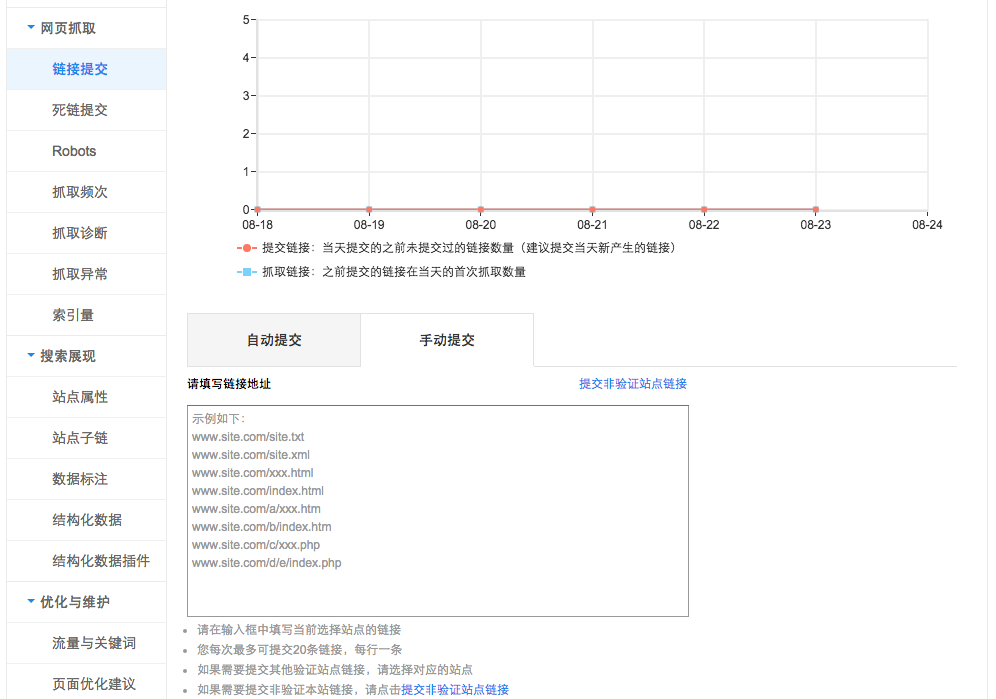
Task: Select 抓取异常 menu item
Action: pos(80,274)
